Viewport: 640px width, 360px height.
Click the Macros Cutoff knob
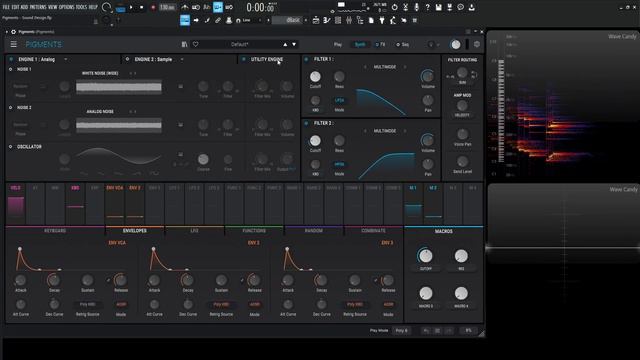coord(426,256)
